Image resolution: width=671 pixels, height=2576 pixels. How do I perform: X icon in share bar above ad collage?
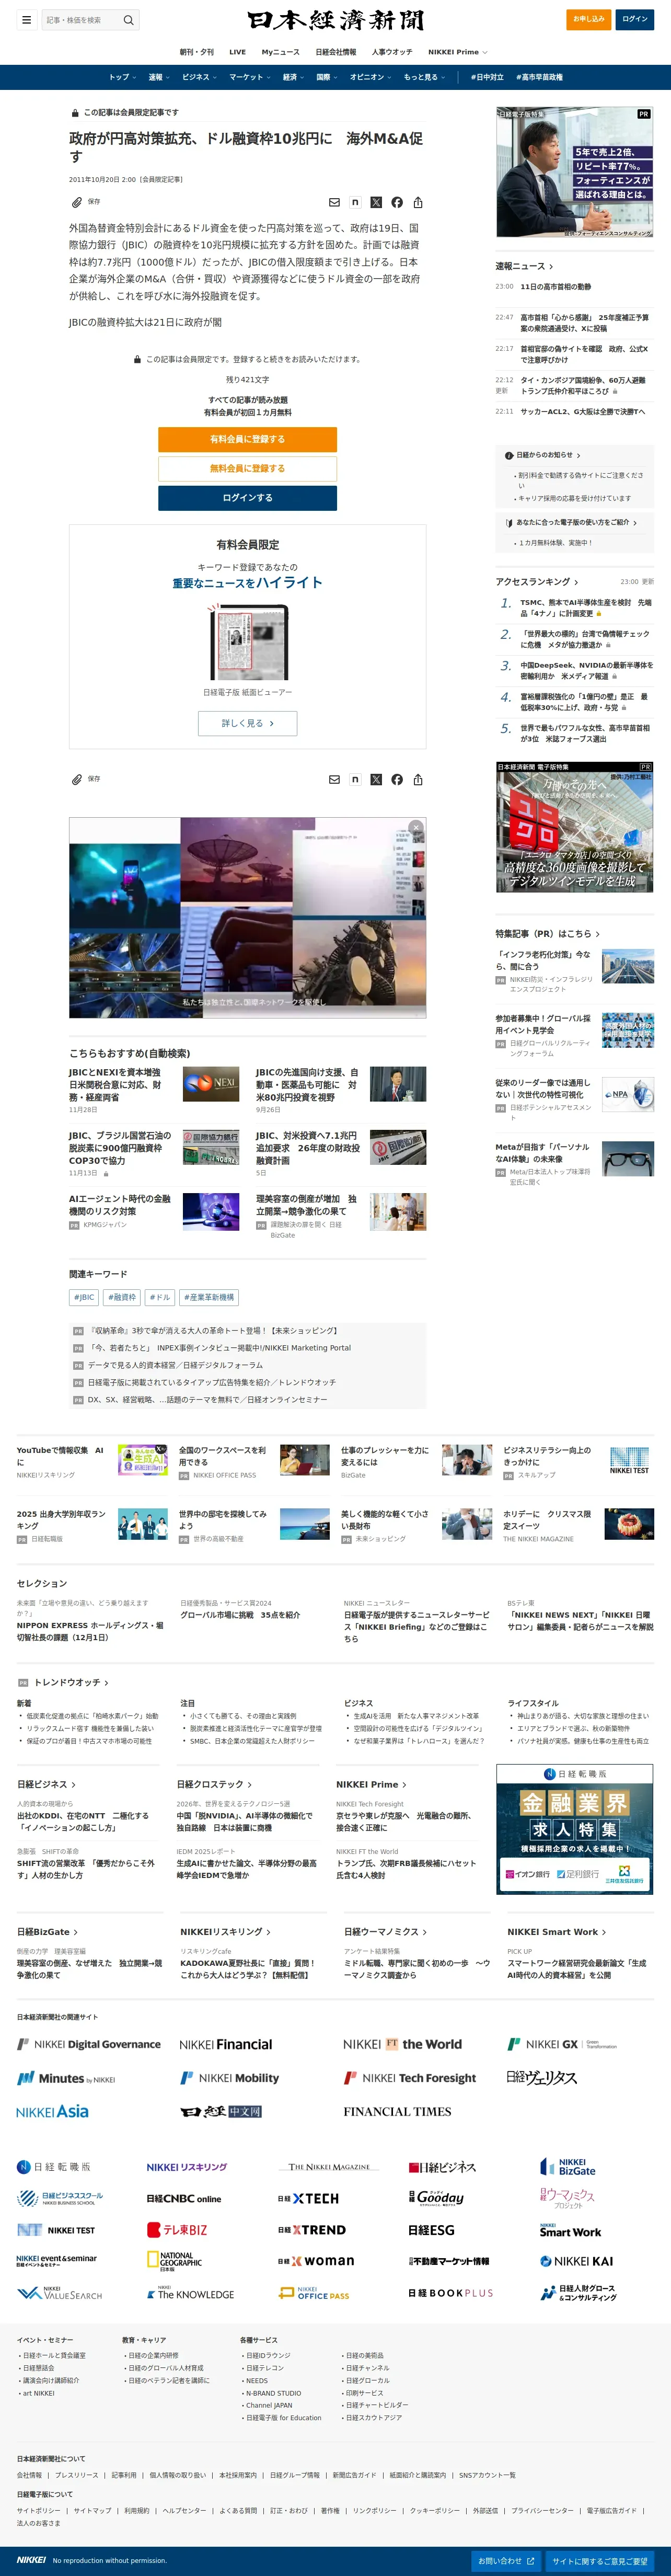[x=376, y=779]
